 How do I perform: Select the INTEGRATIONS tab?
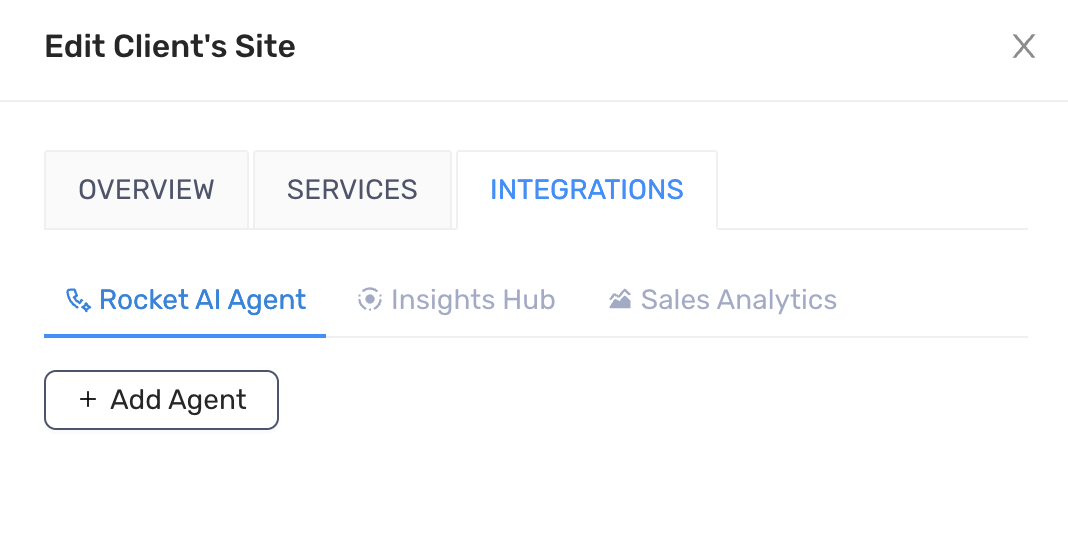click(x=586, y=190)
